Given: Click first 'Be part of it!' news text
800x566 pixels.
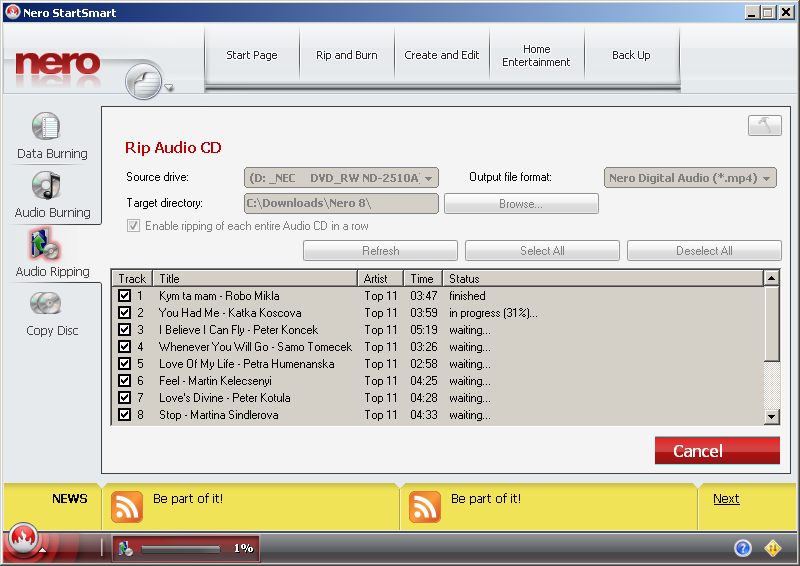Looking at the screenshot, I should [x=188, y=499].
